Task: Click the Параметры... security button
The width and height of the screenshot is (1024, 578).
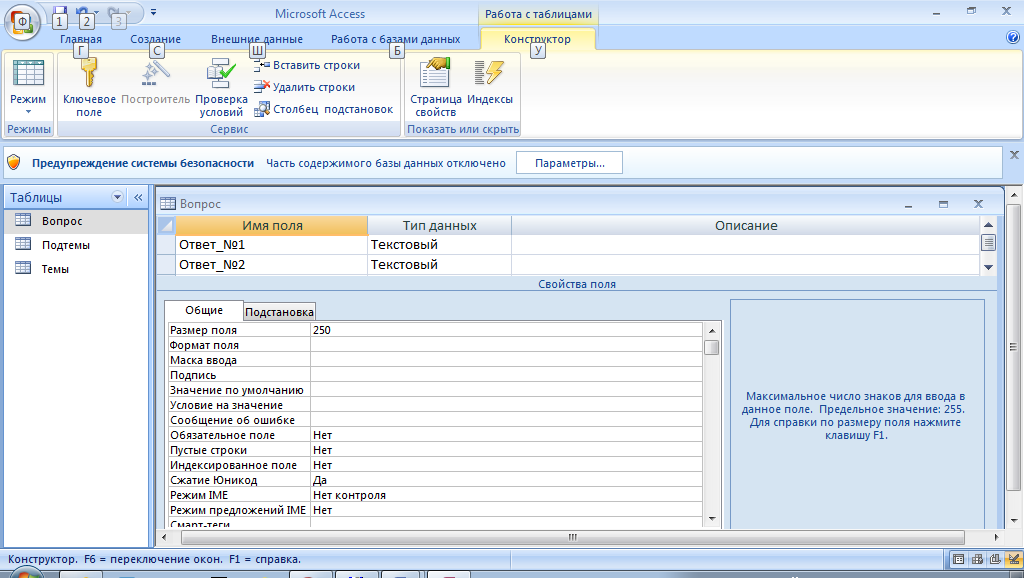Action: pos(569,163)
